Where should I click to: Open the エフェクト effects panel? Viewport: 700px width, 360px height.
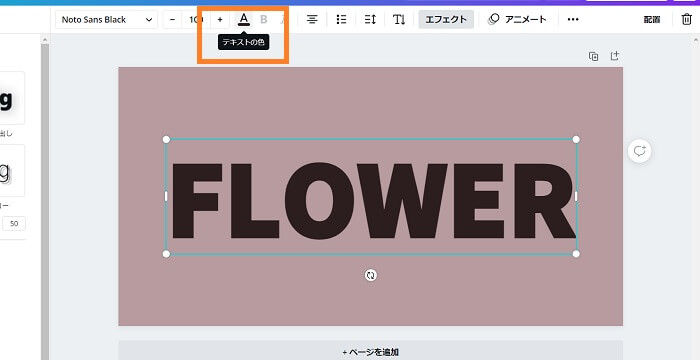pos(446,19)
